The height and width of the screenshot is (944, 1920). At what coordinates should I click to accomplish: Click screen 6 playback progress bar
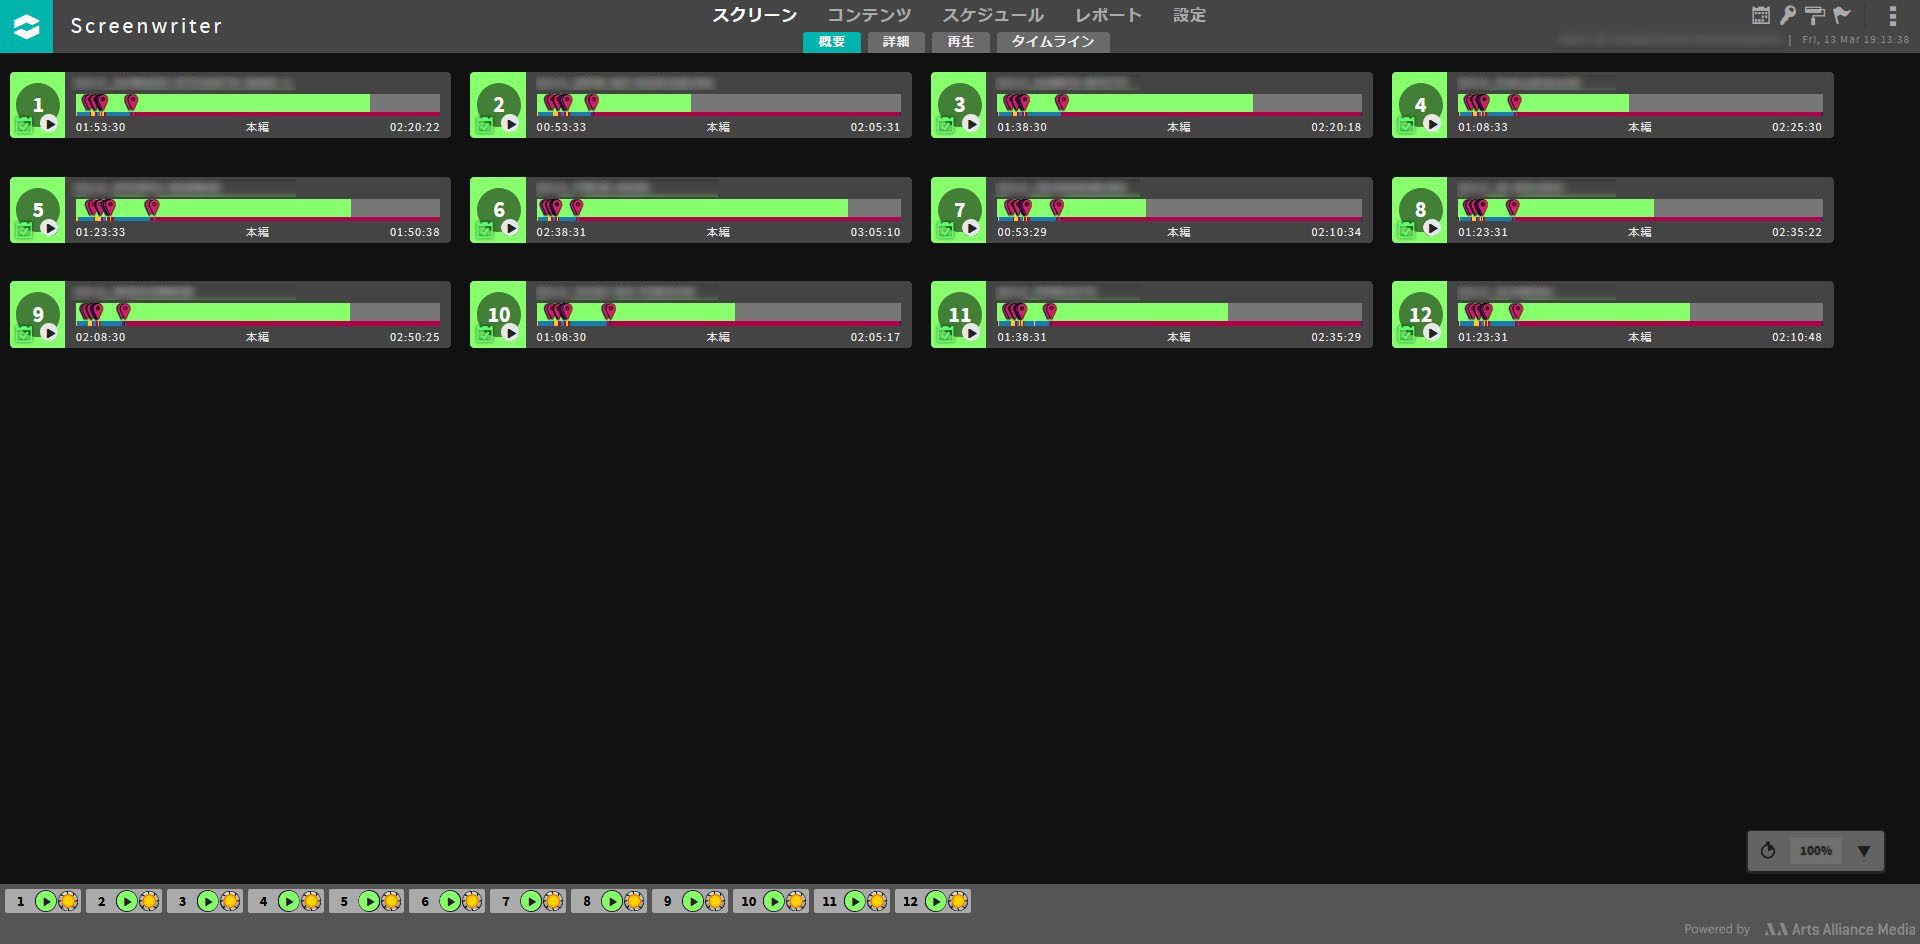pyautogui.click(x=718, y=208)
